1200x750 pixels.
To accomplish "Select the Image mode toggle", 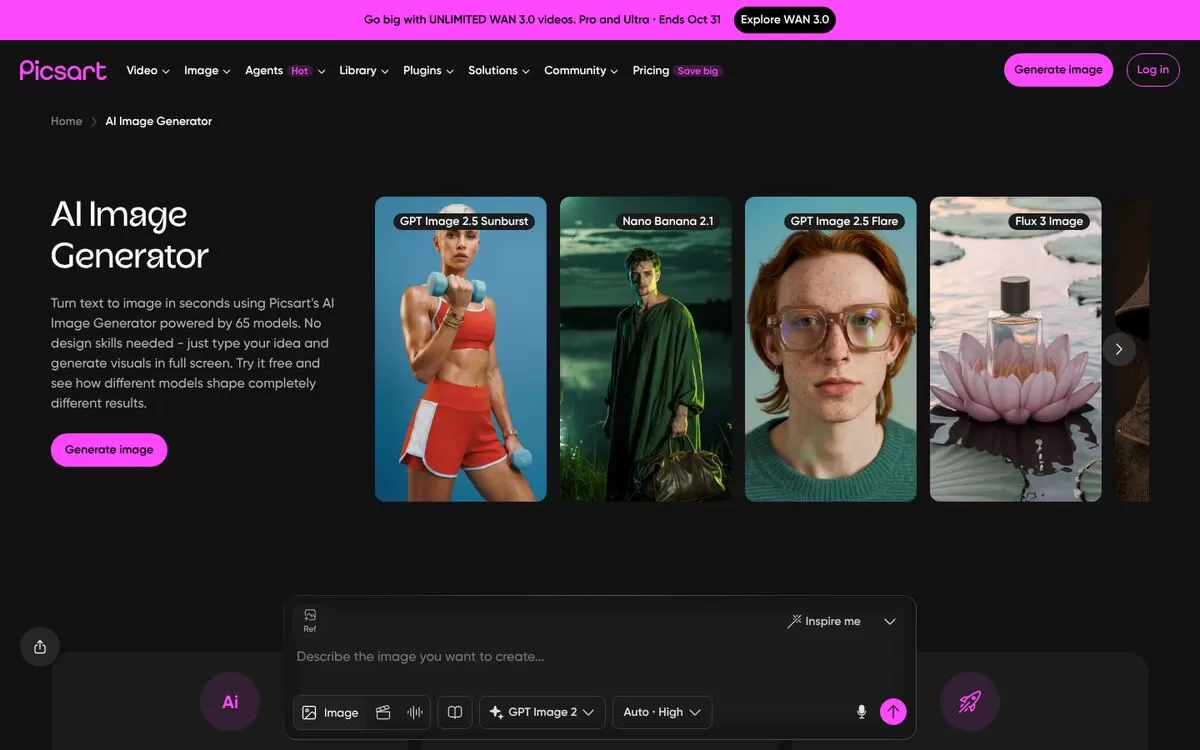I will 330,712.
